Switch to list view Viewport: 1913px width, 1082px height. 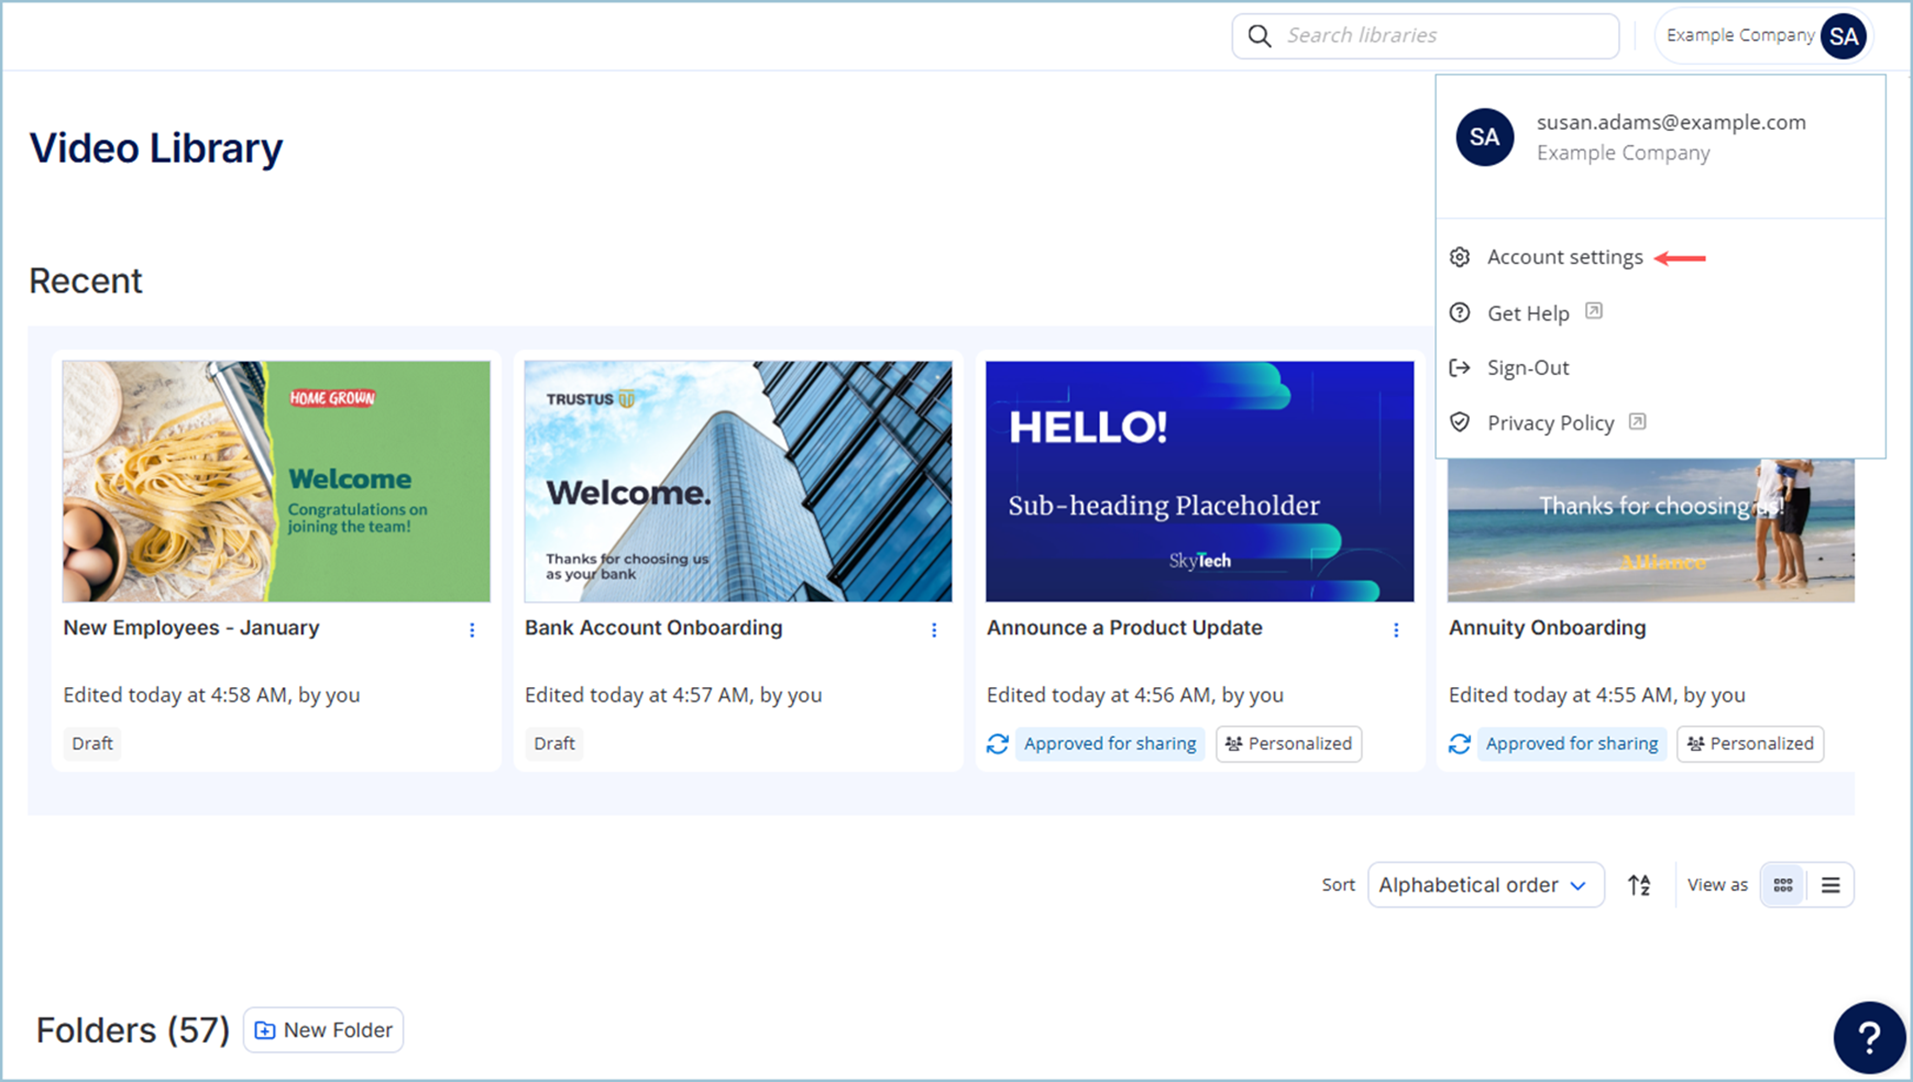[1831, 885]
